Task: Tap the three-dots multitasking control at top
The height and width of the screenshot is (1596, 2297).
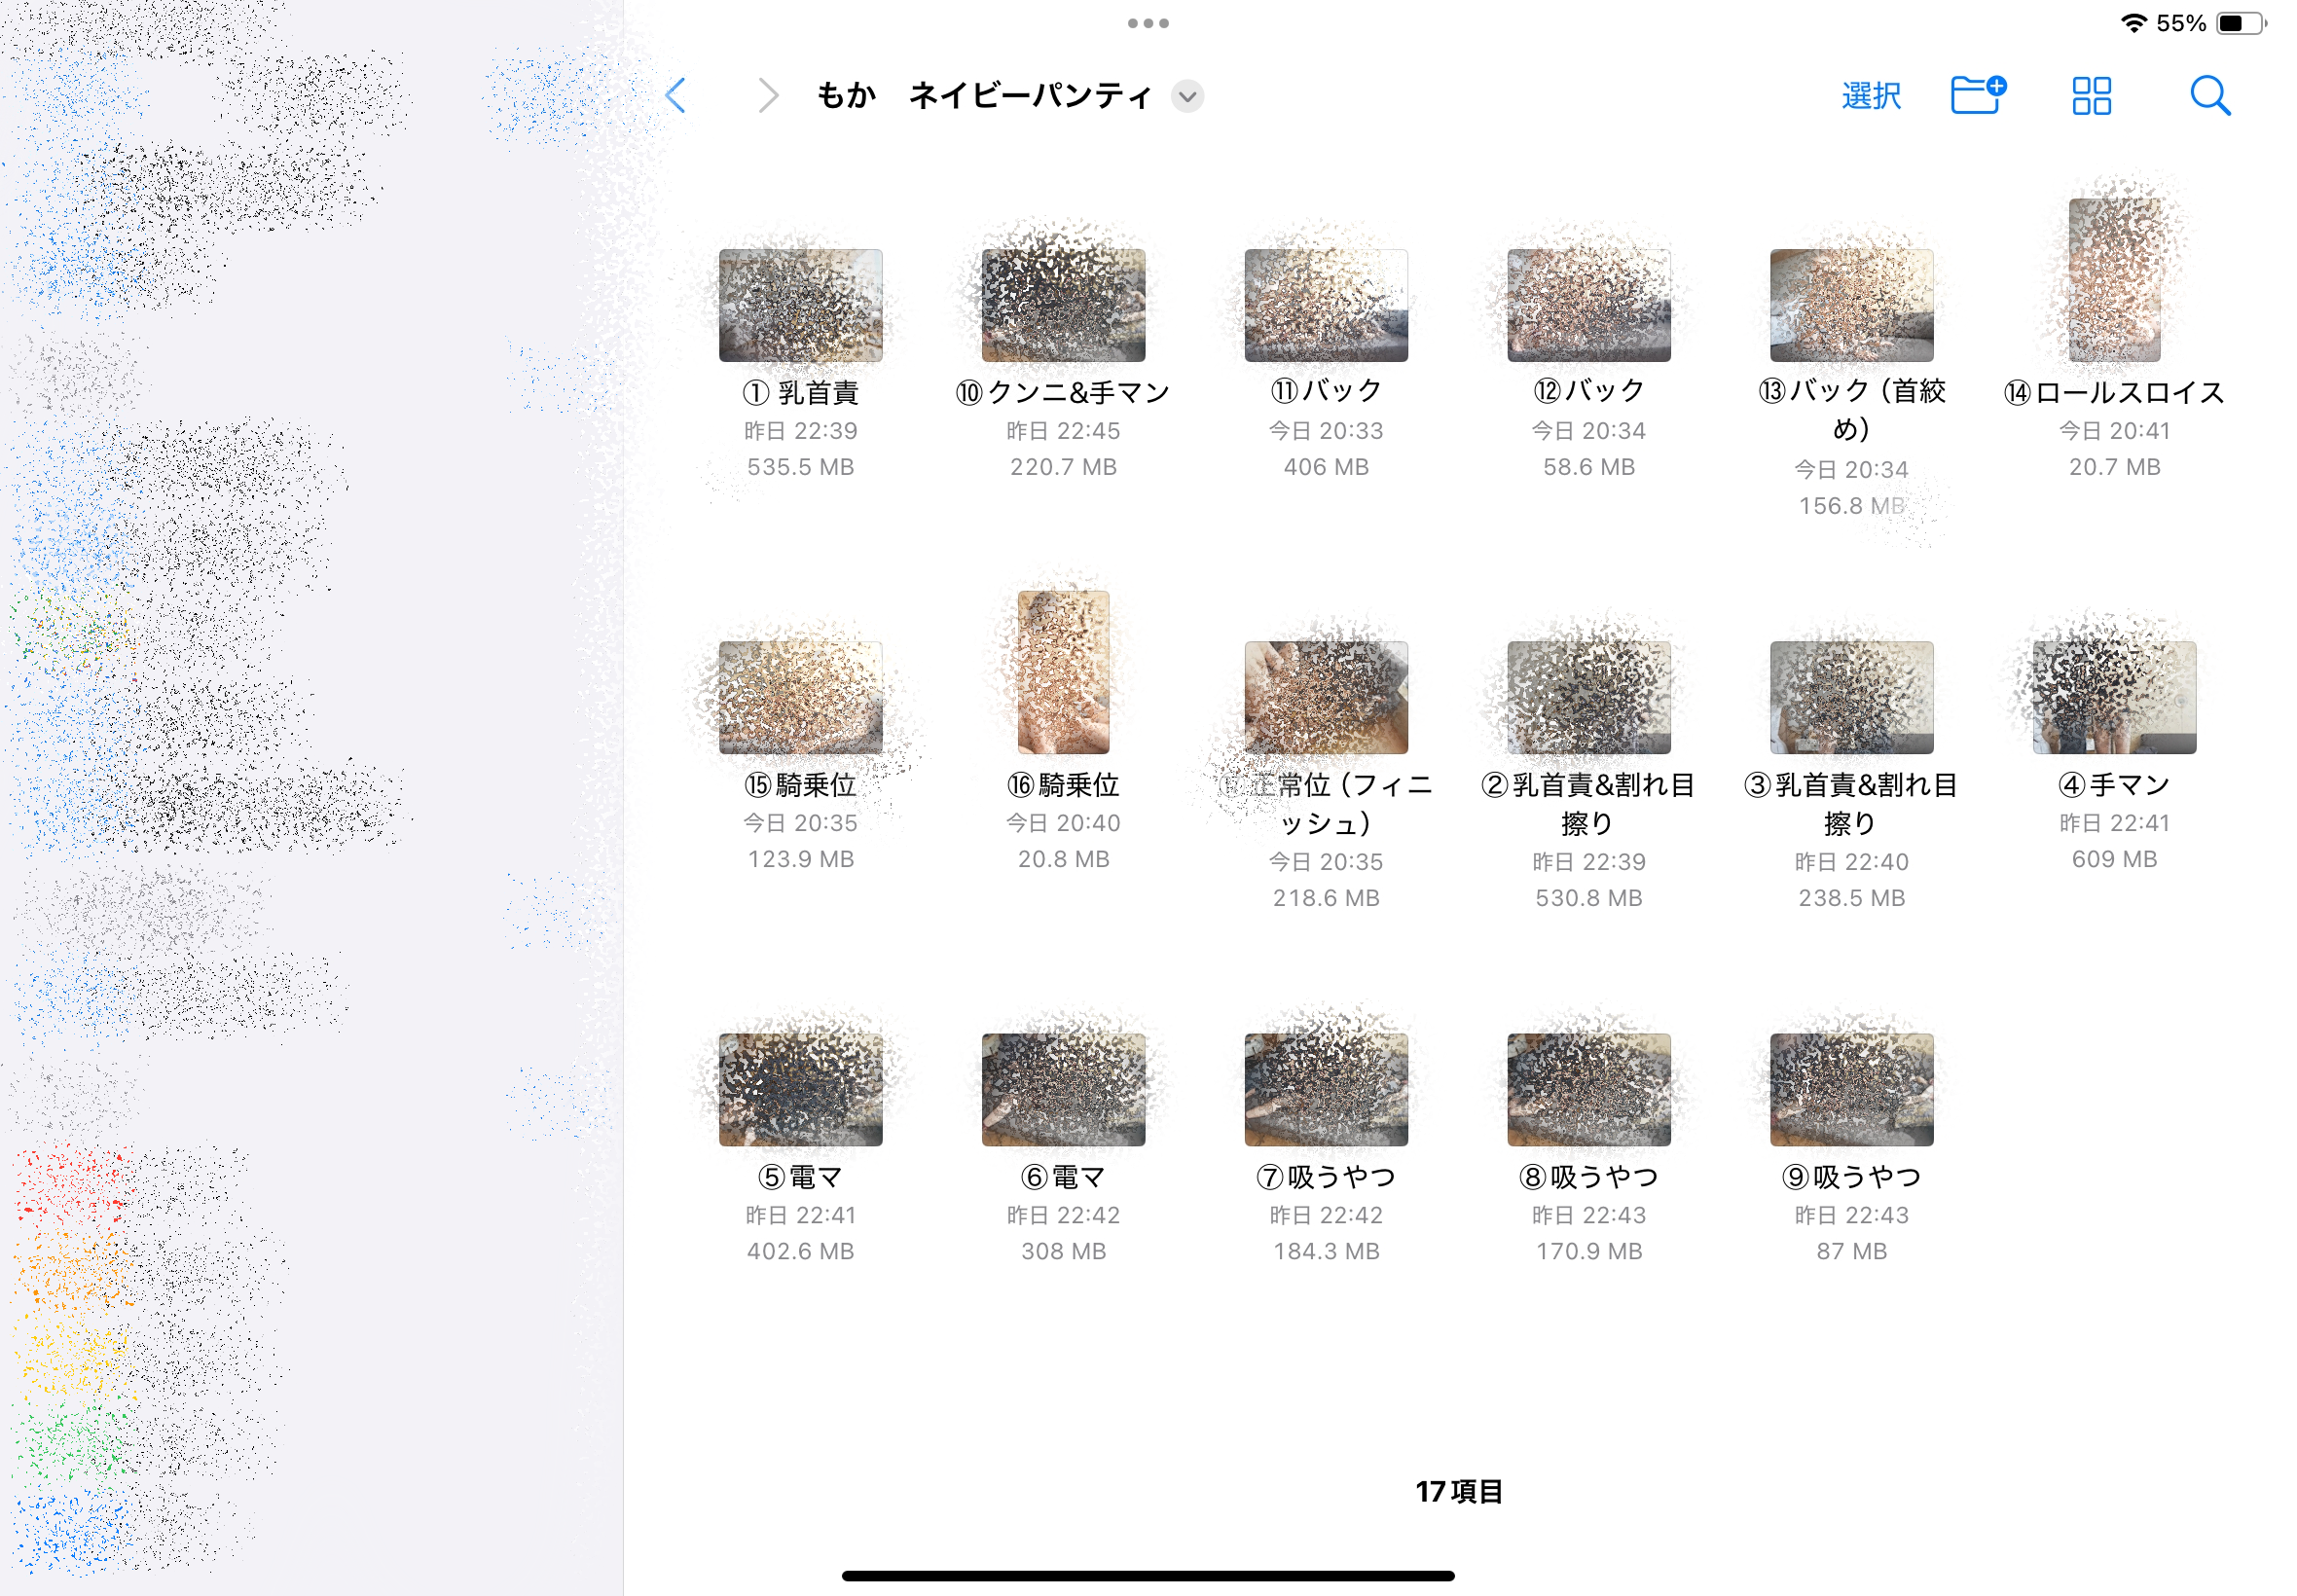Action: (1148, 22)
